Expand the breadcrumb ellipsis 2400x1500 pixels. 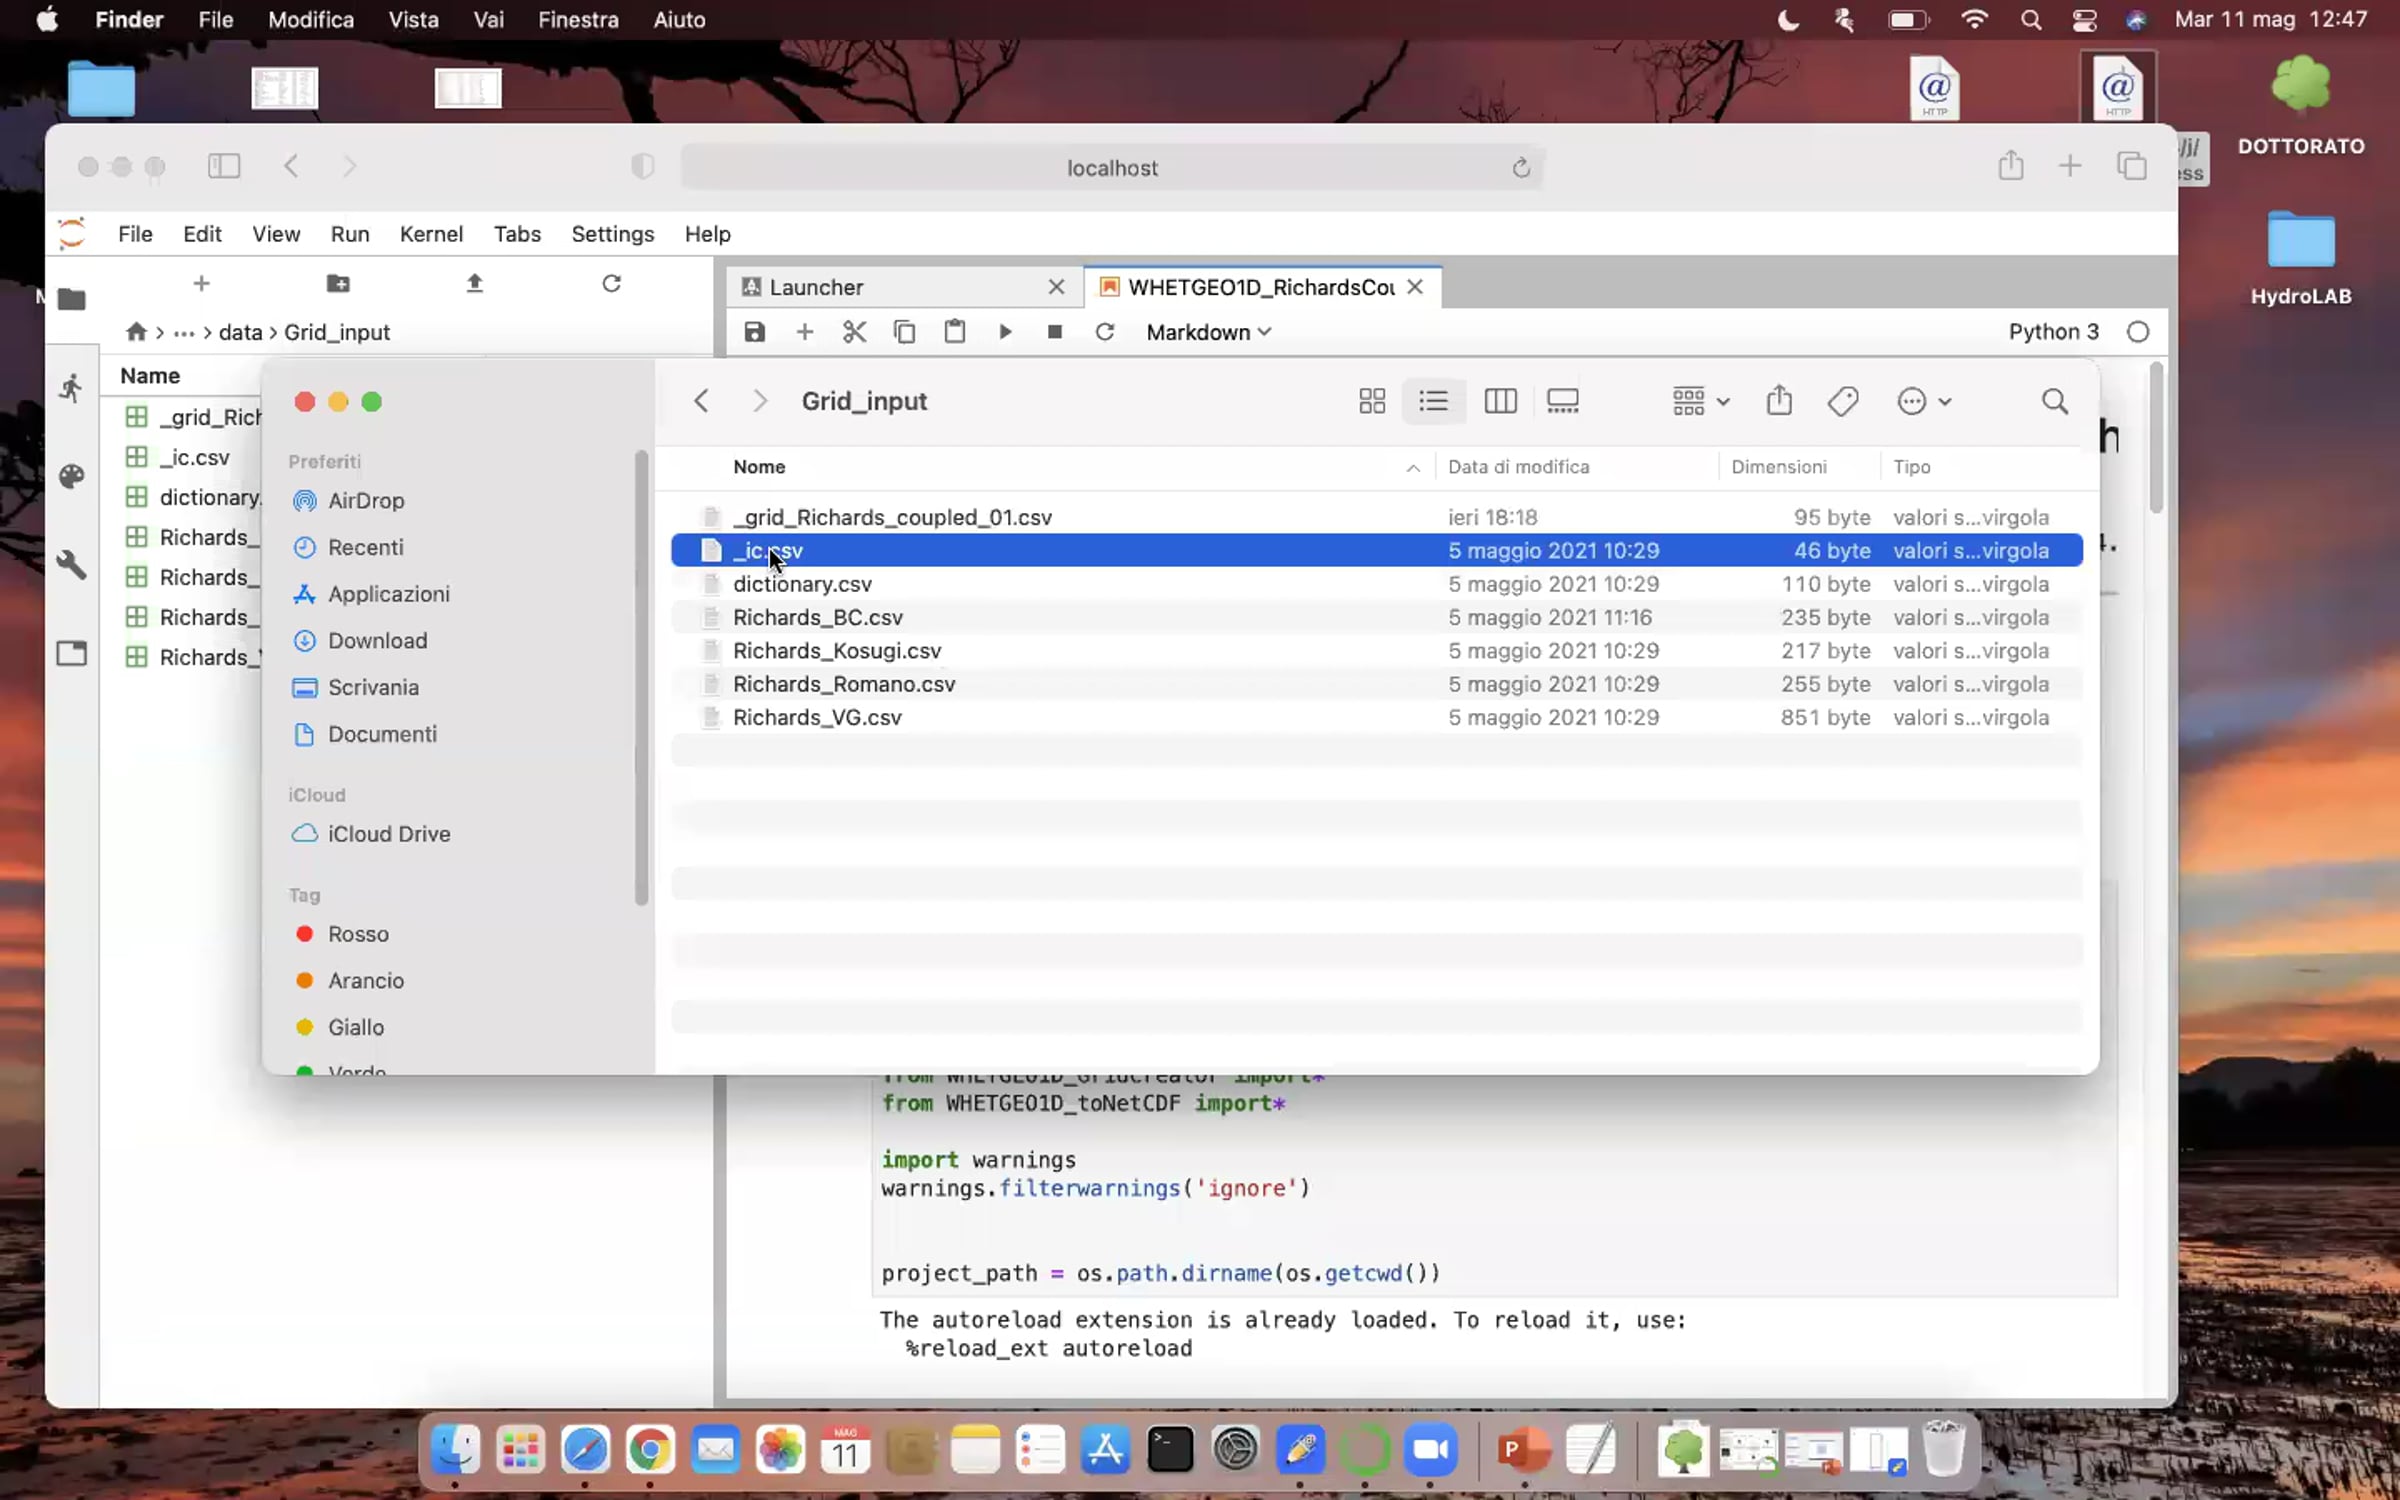(x=184, y=332)
